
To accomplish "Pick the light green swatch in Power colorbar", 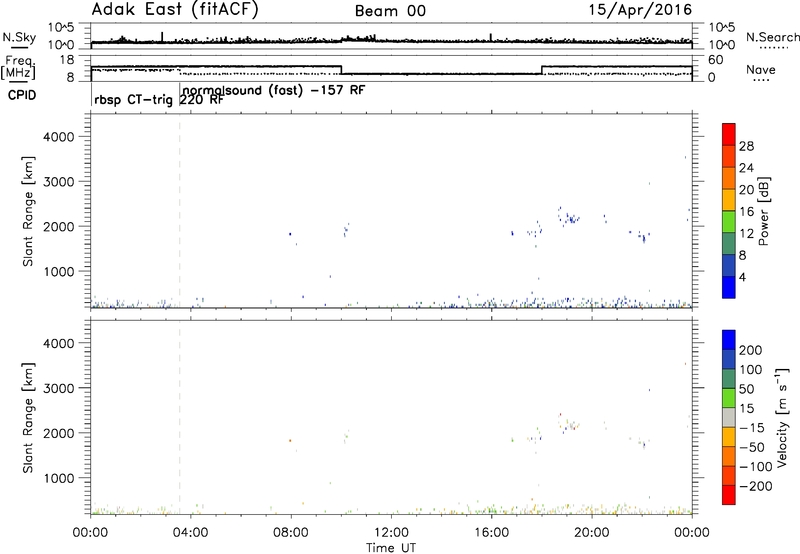I will point(729,222).
